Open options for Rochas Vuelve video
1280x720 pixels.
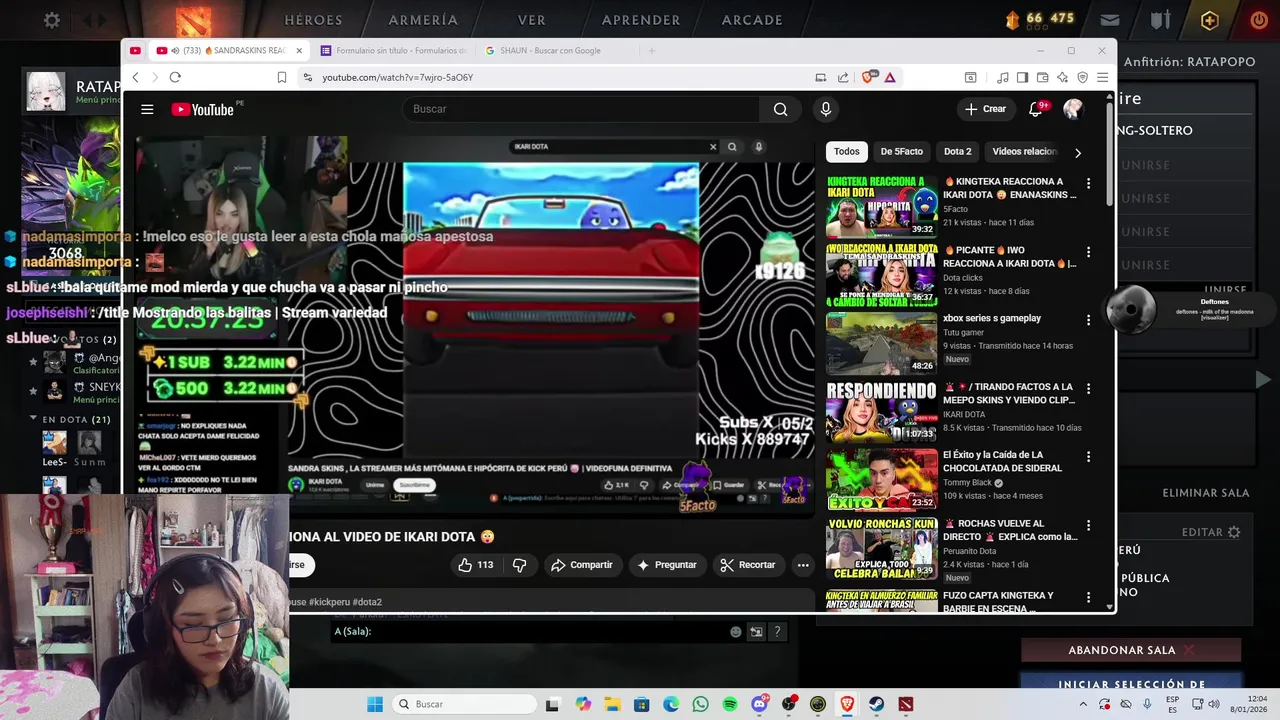pos(1088,525)
